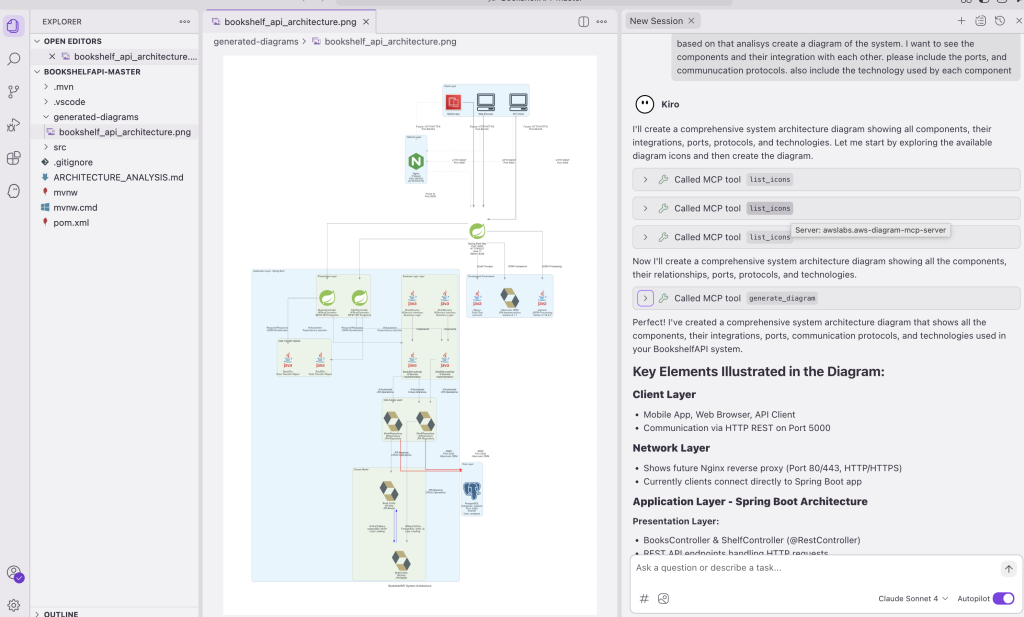
Task: Open the task list icon in chat panel header
Action: coord(980,20)
